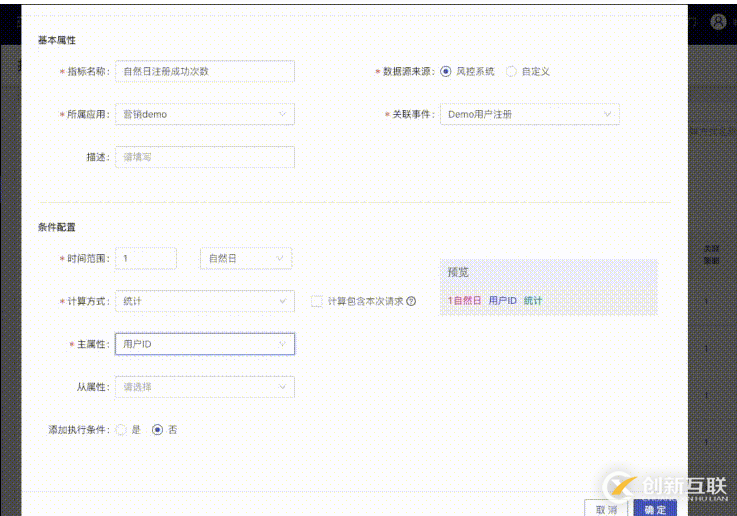Click the 预览 panel title
This screenshot has width=737, height=516.
[x=458, y=272]
